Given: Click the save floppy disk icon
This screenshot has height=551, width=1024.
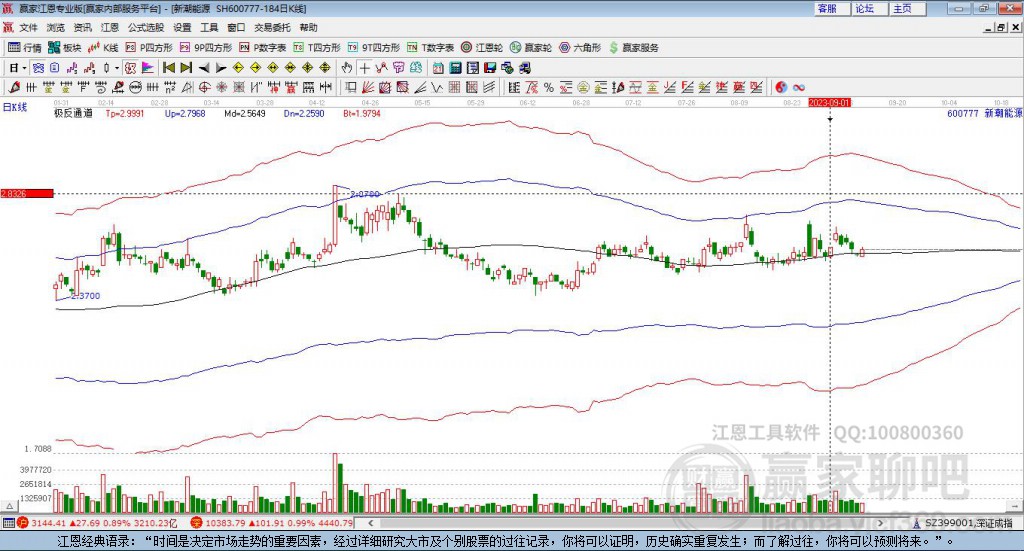Looking at the screenshot, I should pos(490,68).
